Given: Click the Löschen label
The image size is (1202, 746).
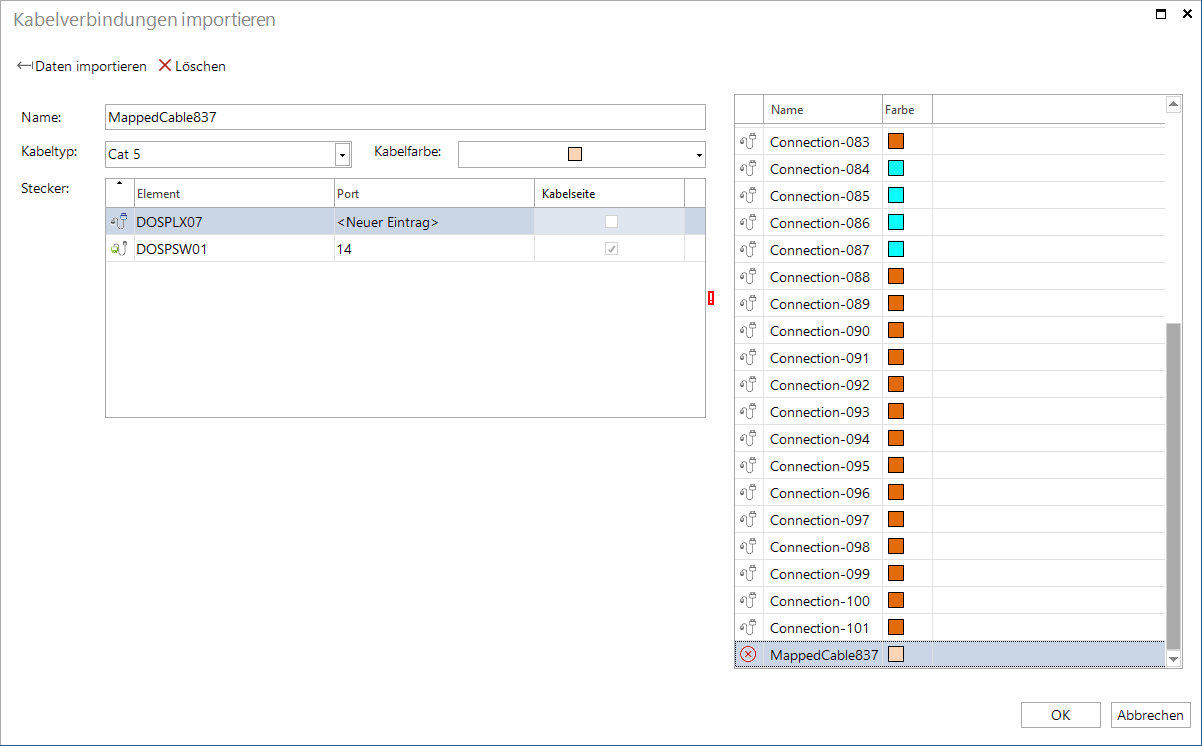Looking at the screenshot, I should point(200,66).
